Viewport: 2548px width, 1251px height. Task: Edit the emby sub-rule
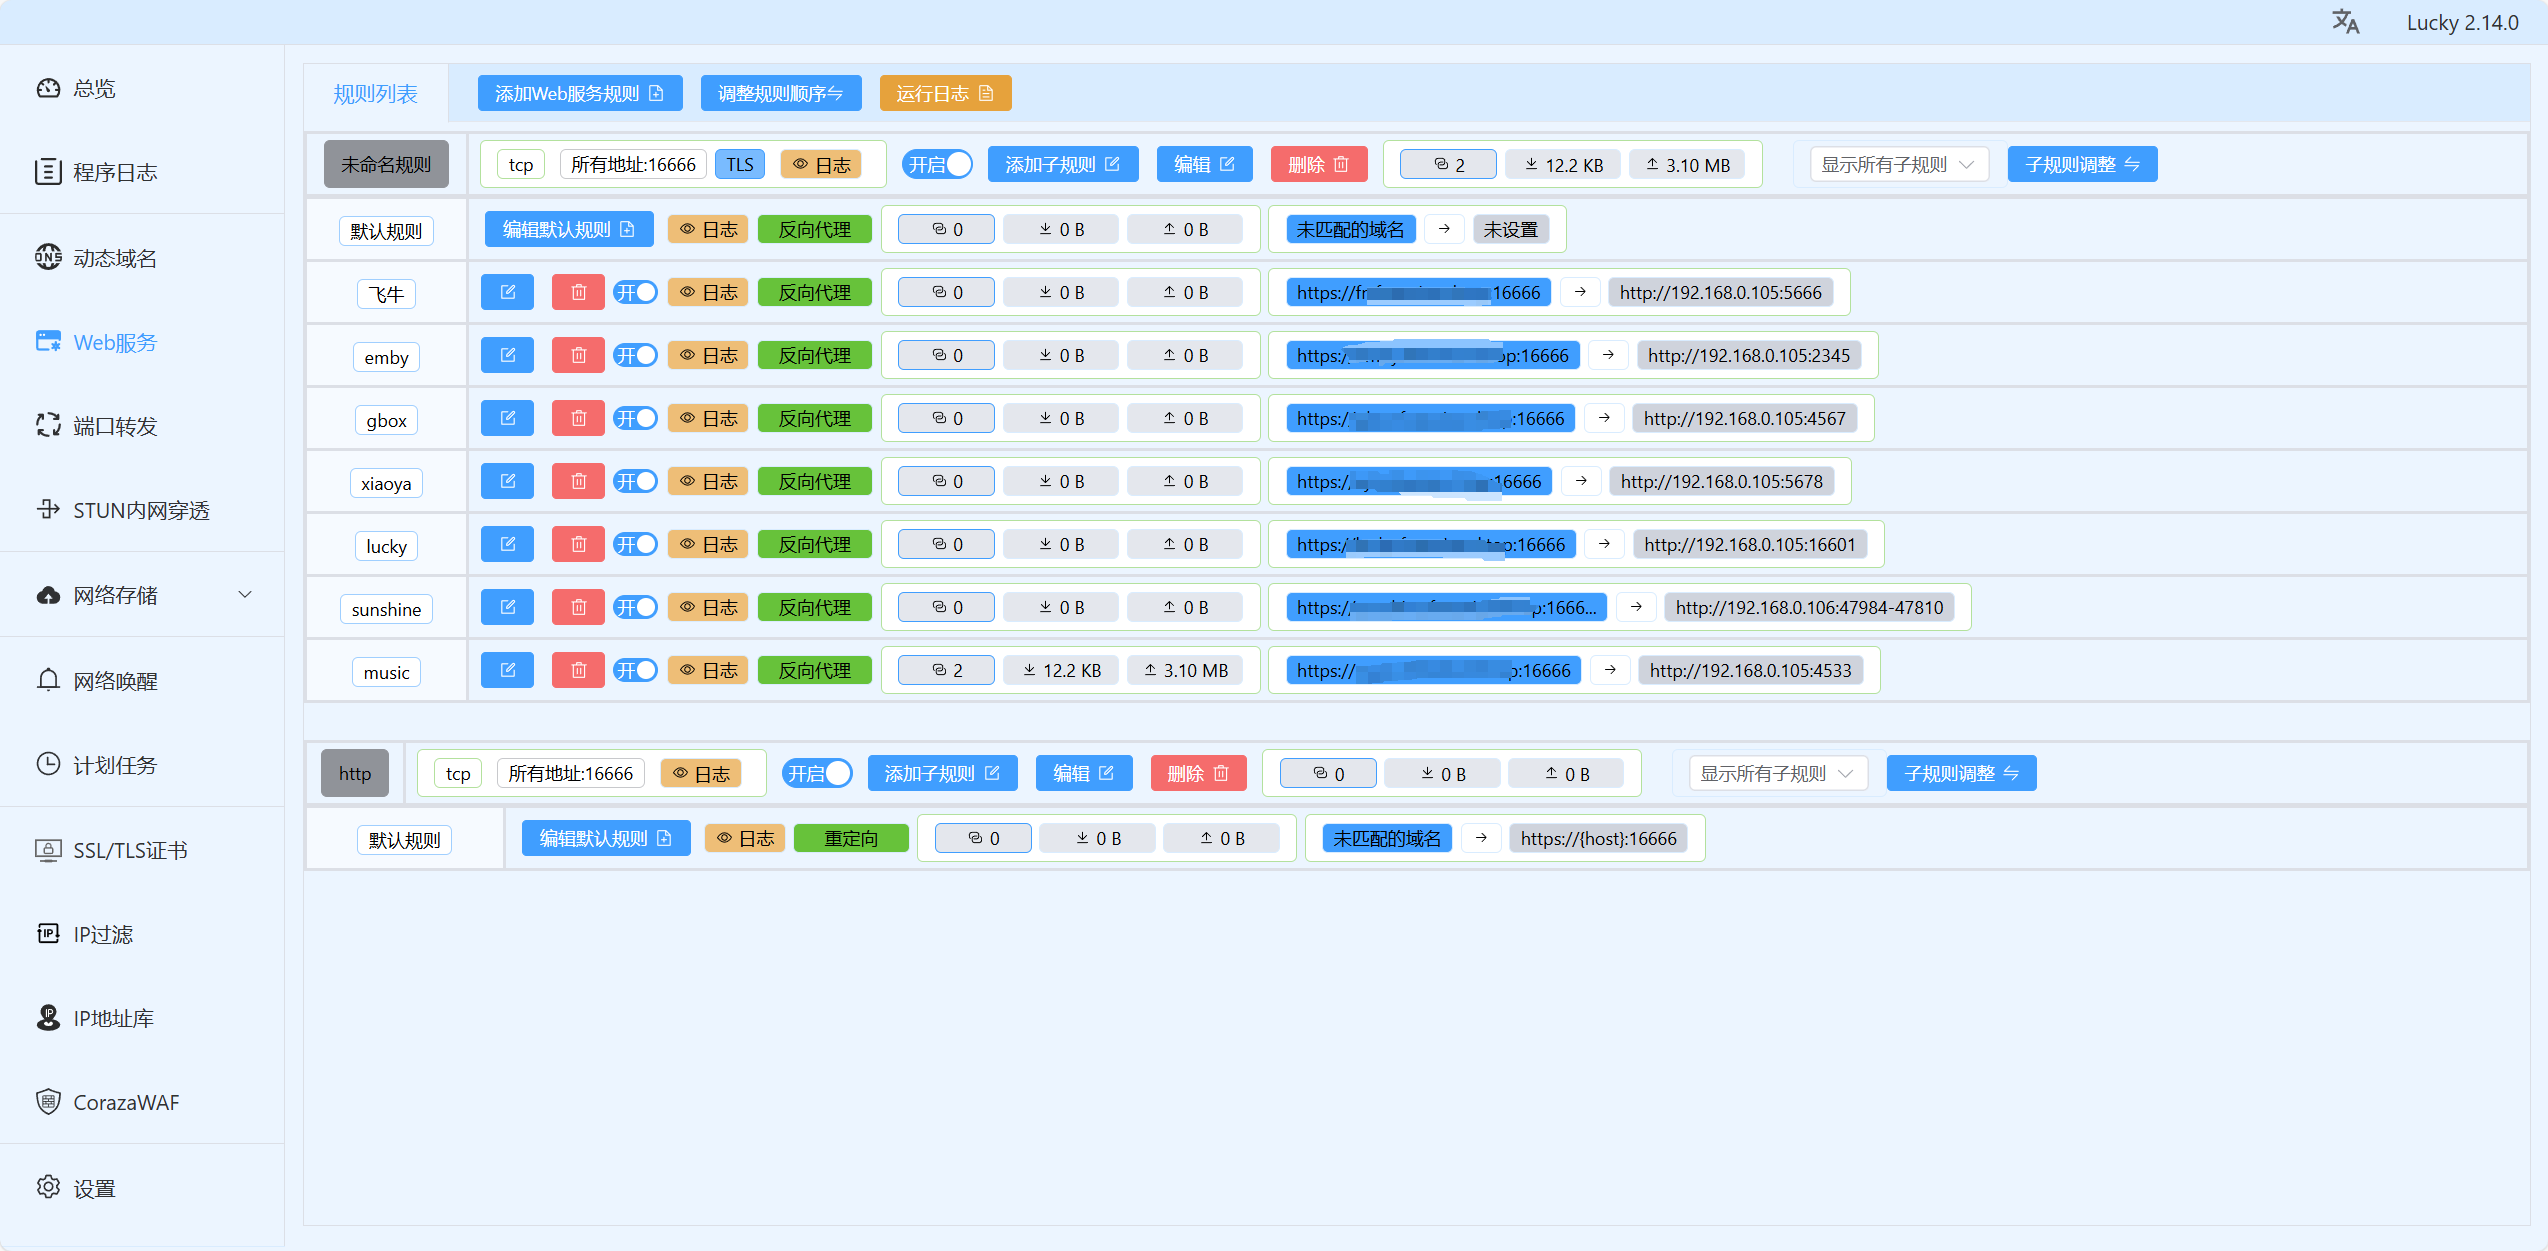tap(507, 356)
